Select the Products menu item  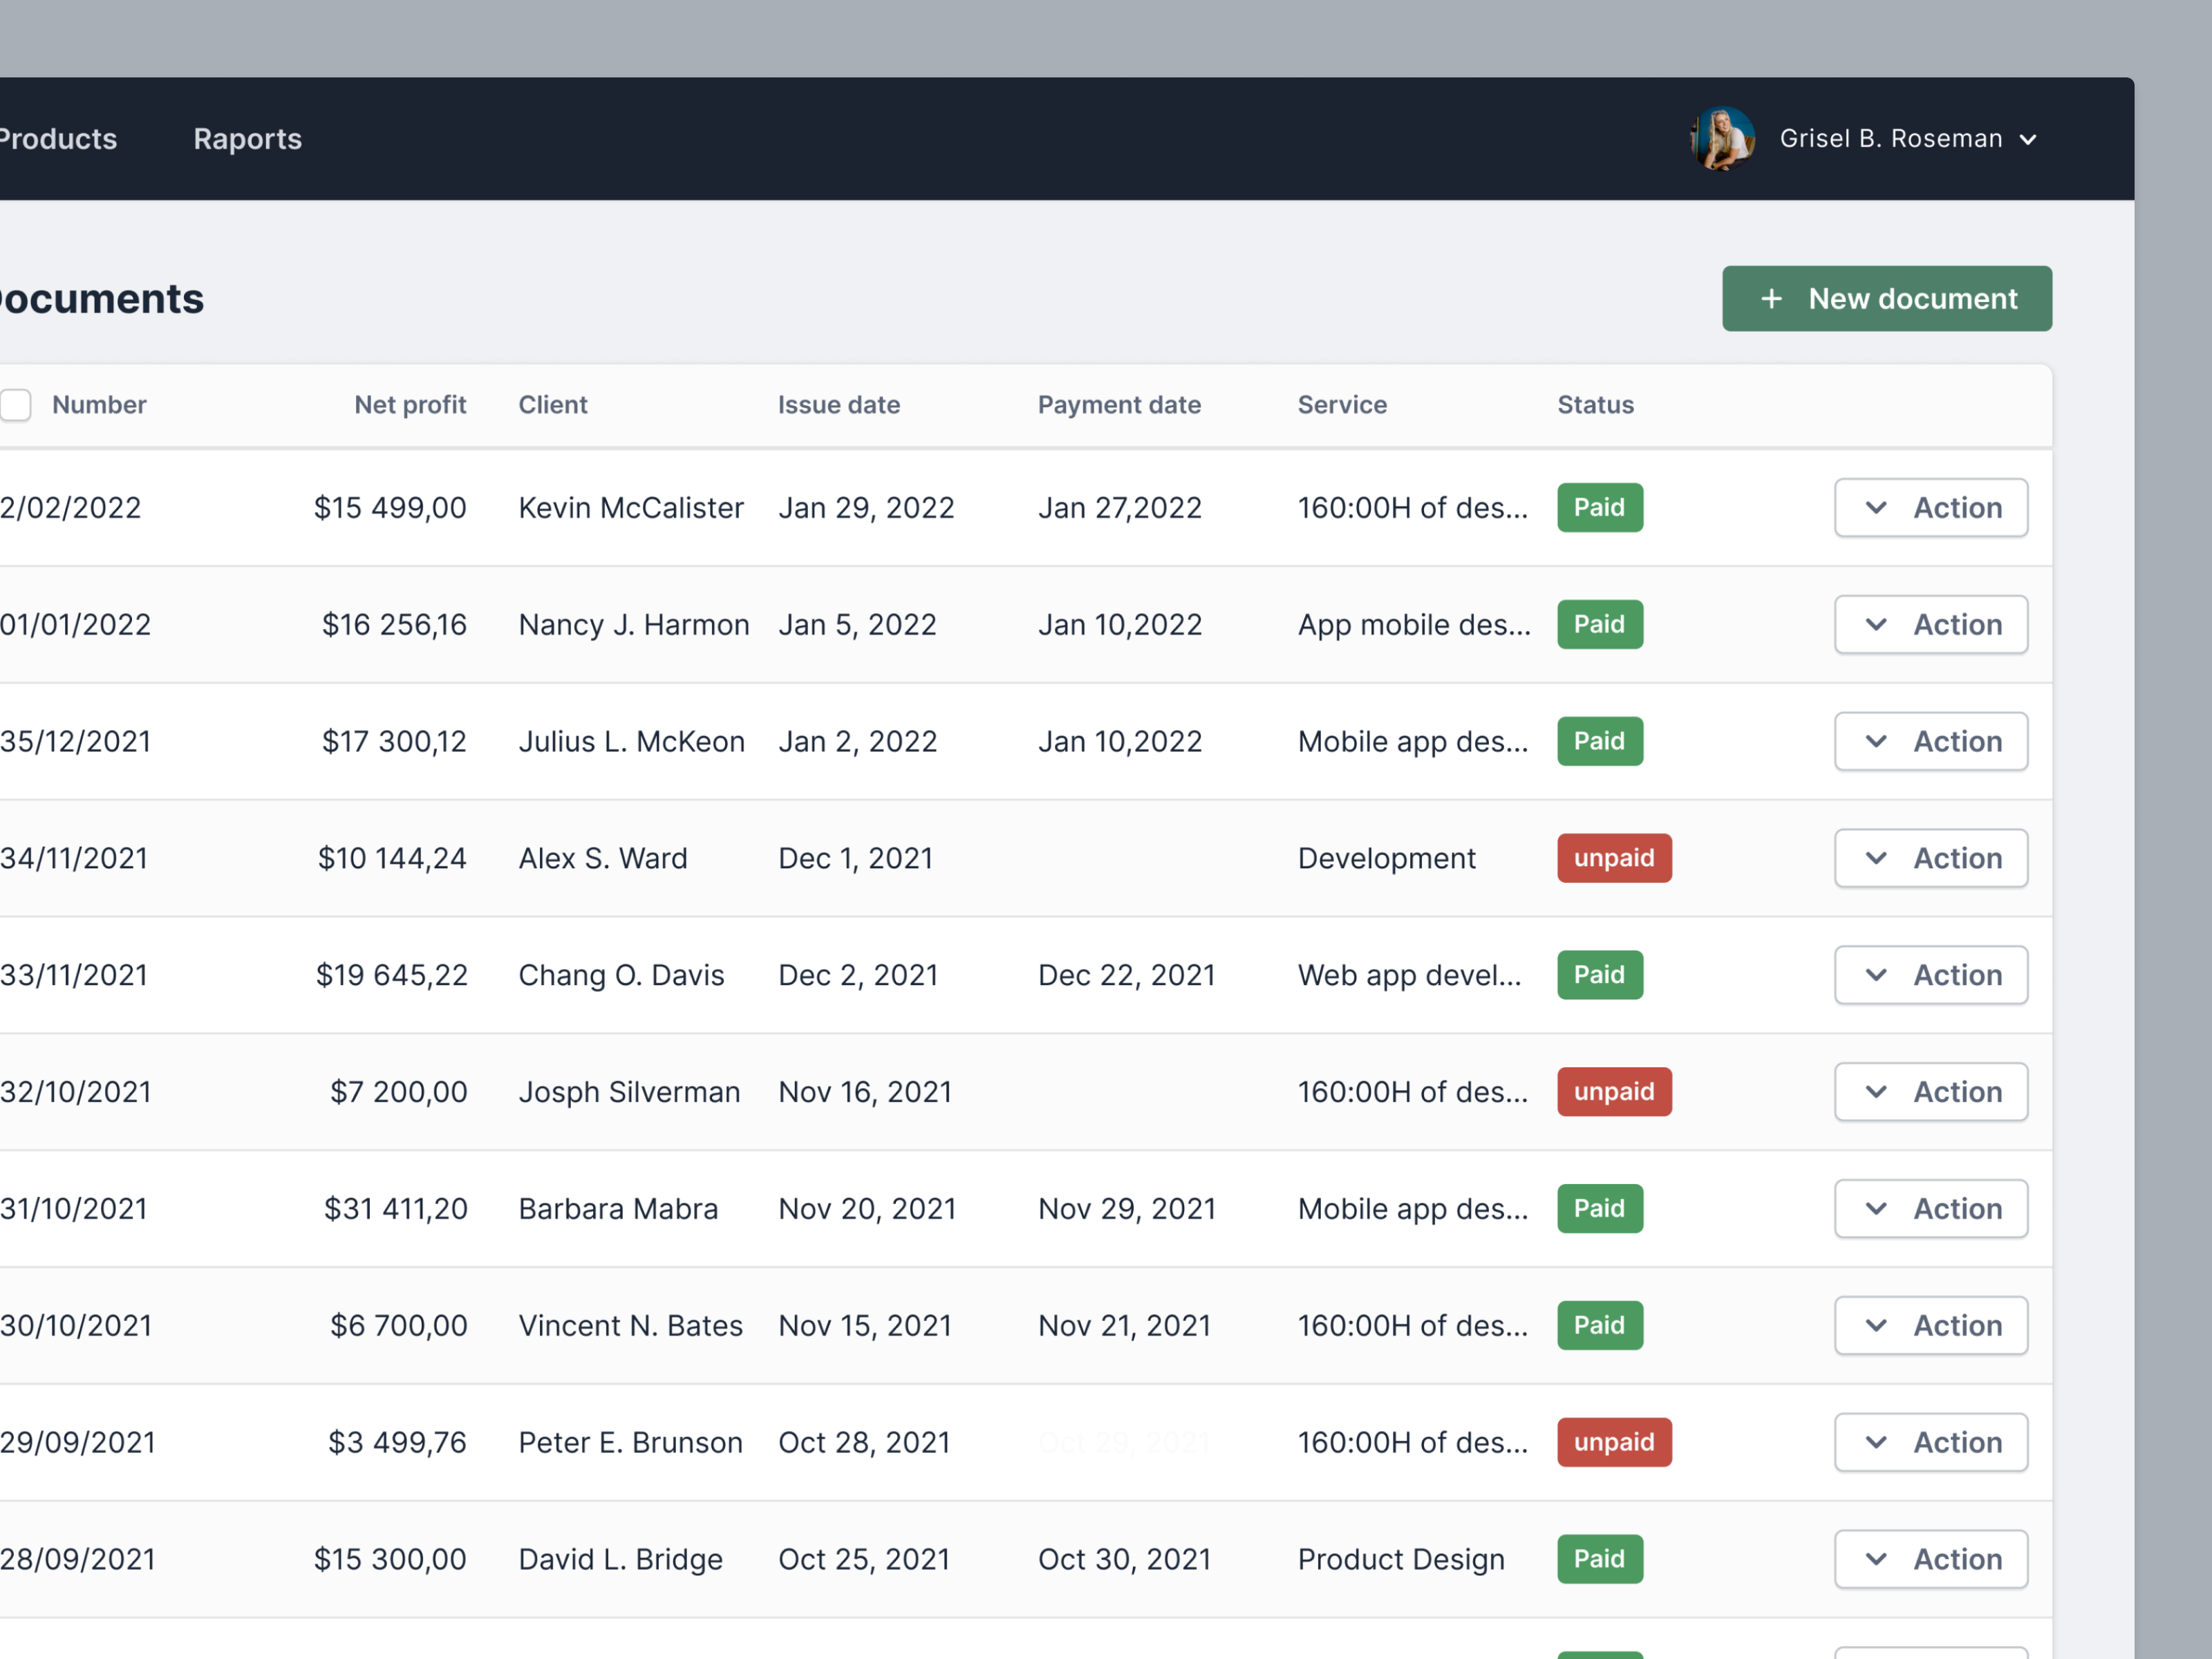point(57,138)
